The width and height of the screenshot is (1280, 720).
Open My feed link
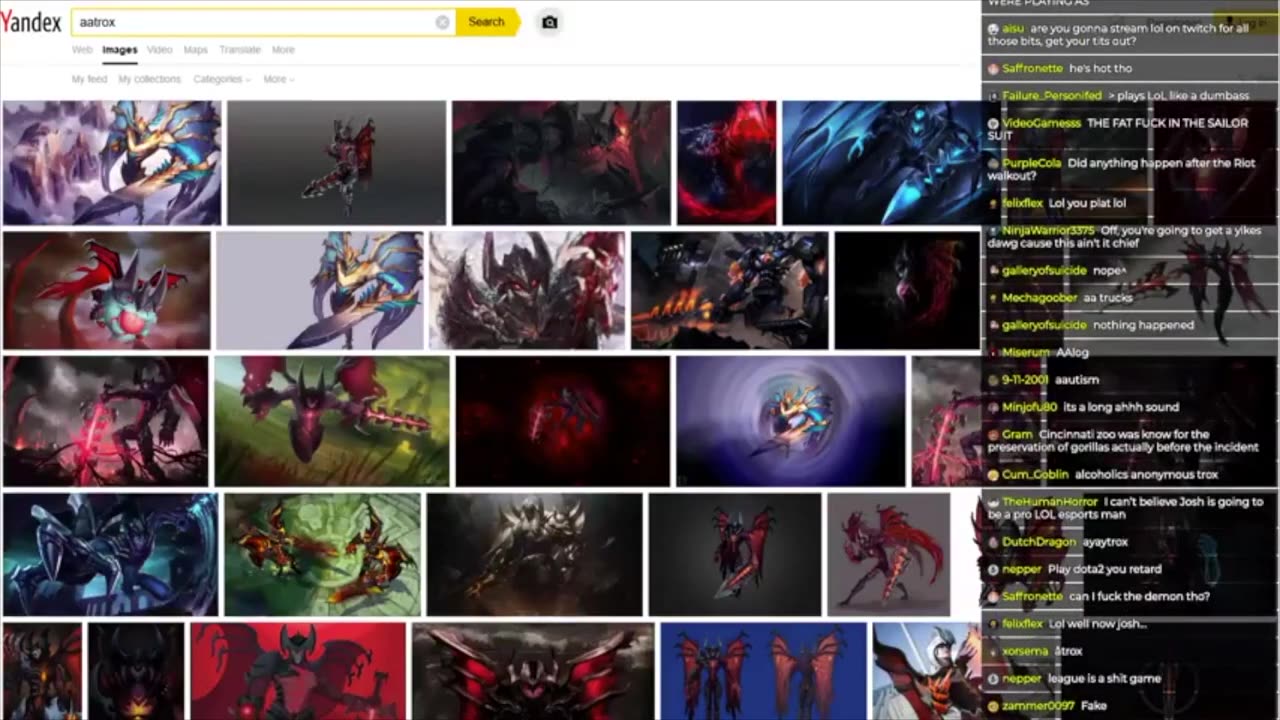pyautogui.click(x=89, y=79)
